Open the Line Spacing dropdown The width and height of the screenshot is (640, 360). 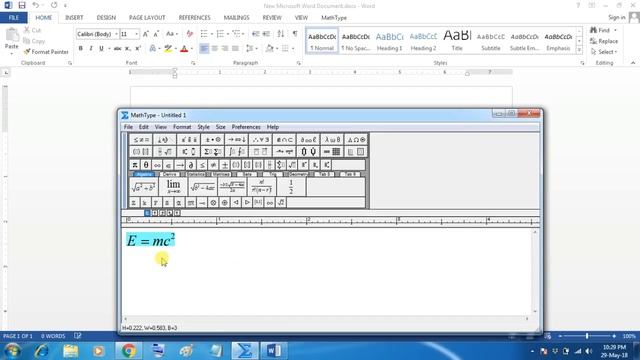coord(252,49)
